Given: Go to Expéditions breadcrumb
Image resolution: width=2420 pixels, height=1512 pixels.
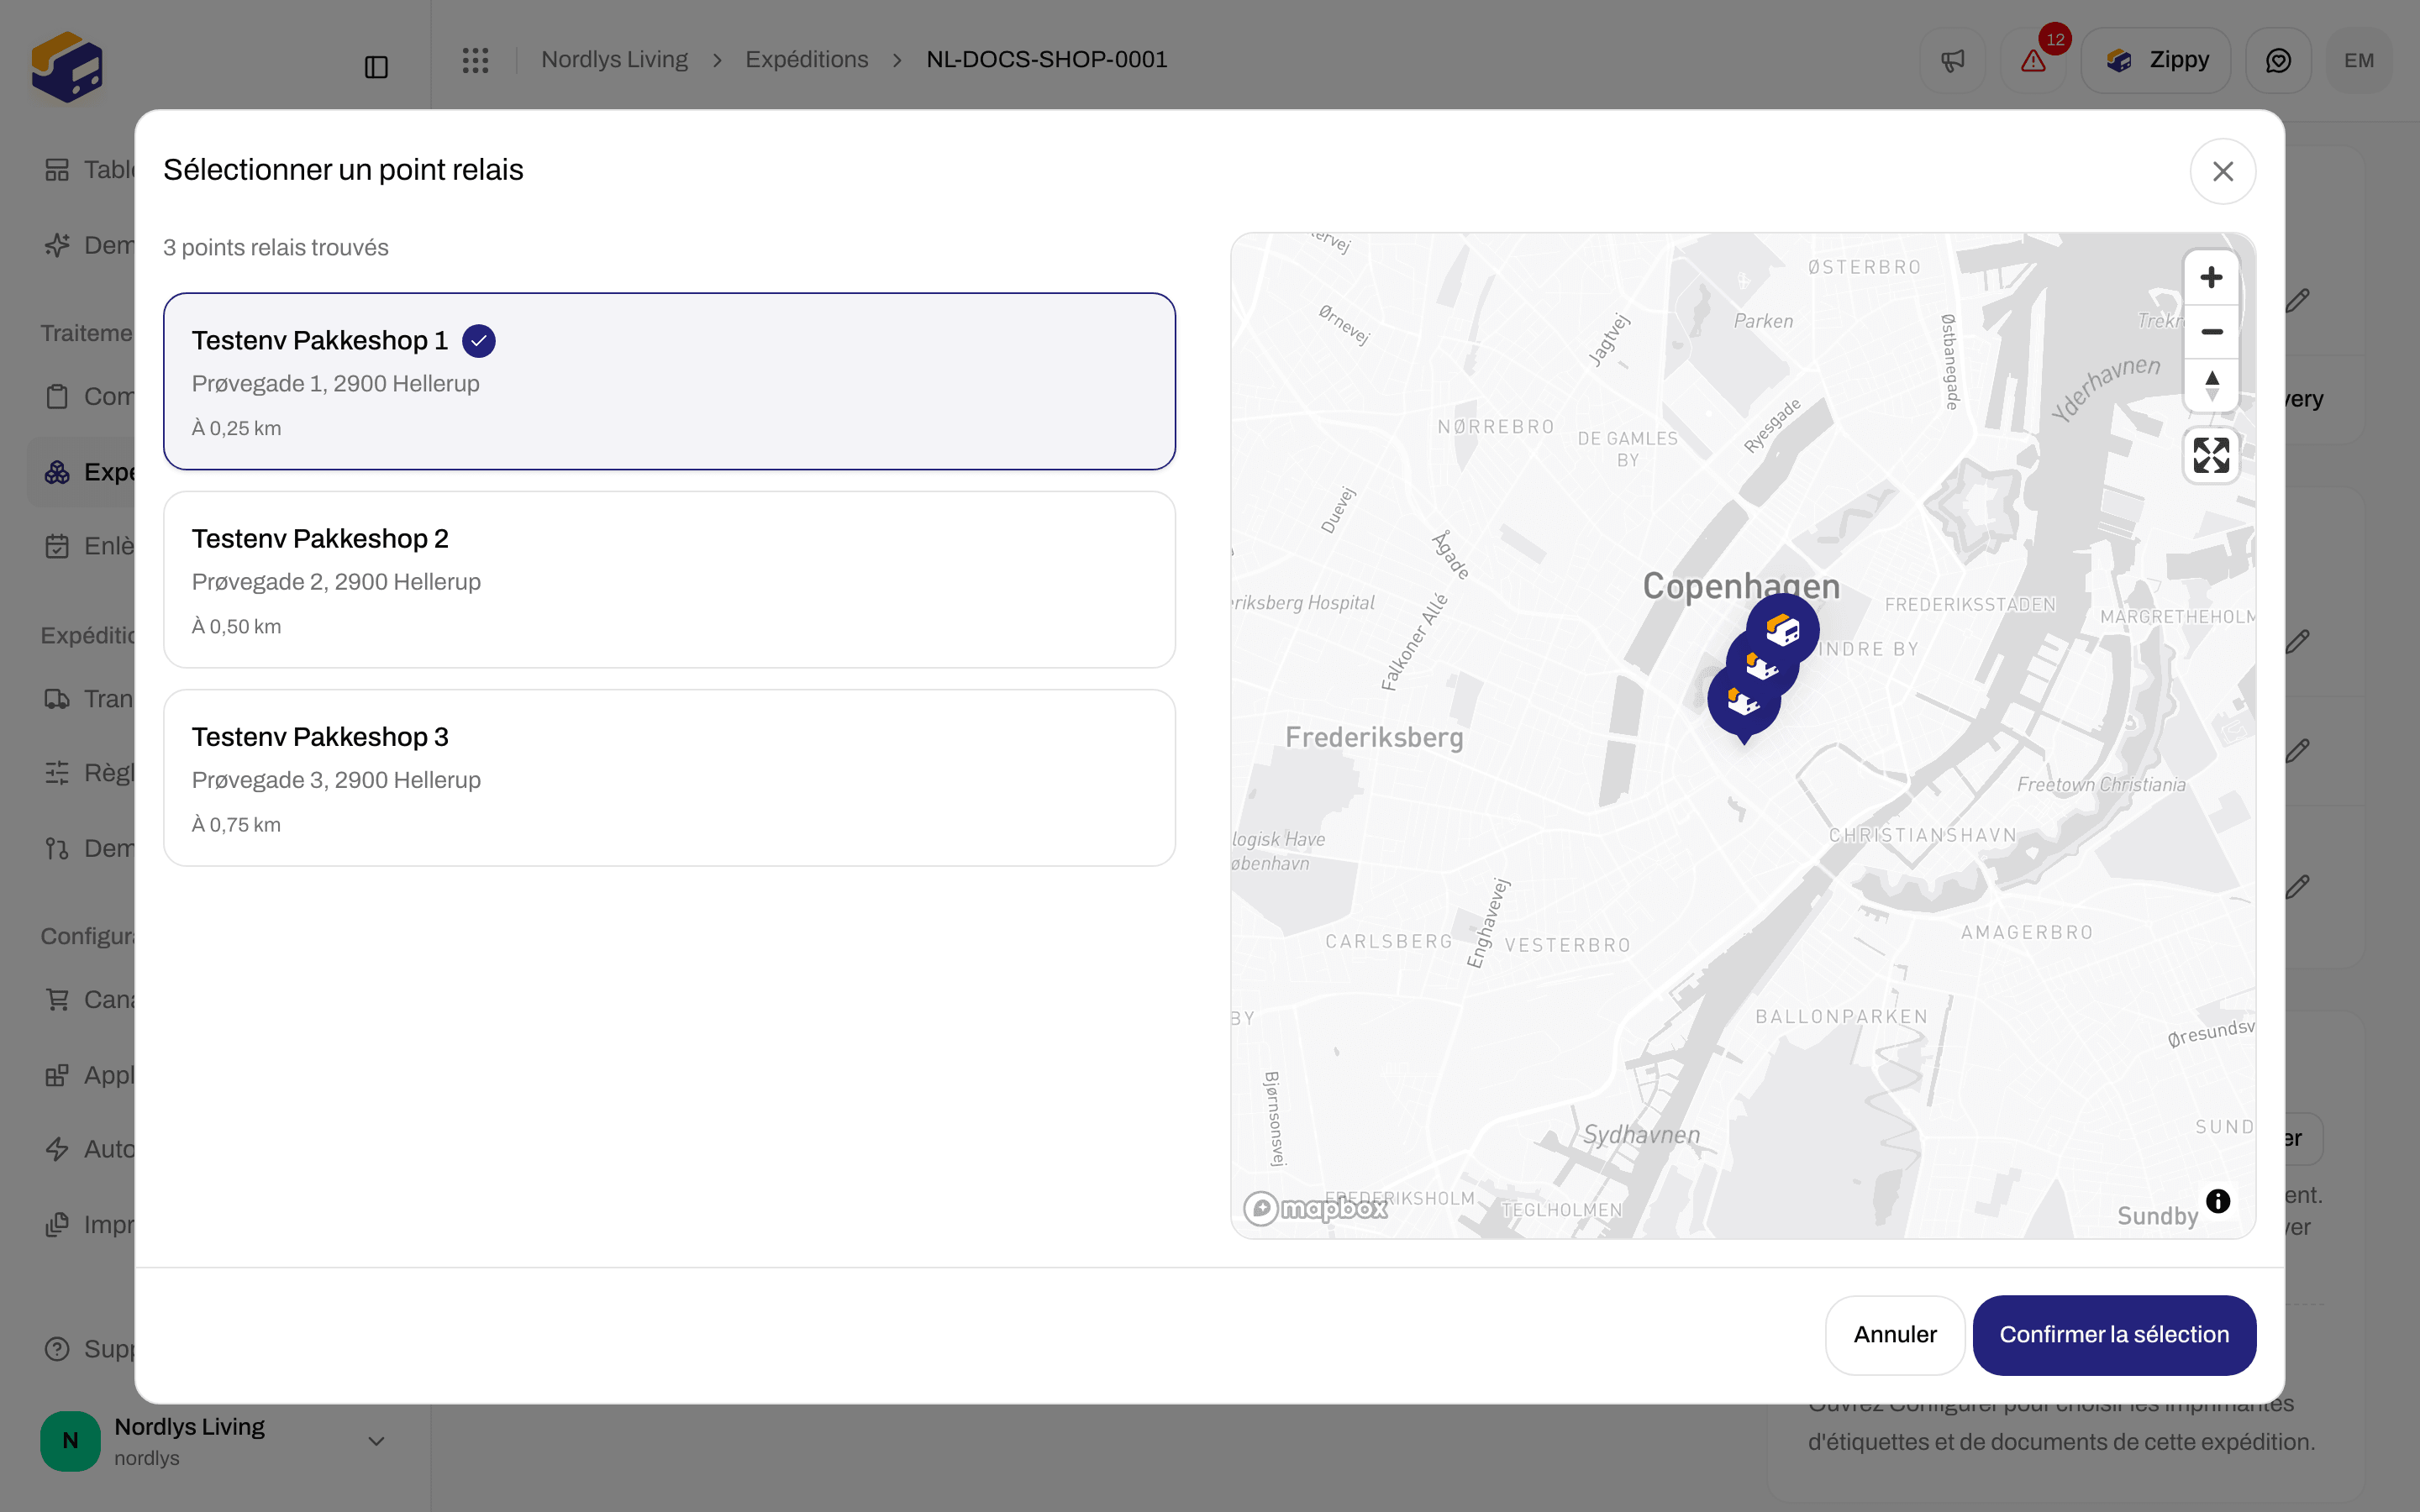Looking at the screenshot, I should point(806,60).
